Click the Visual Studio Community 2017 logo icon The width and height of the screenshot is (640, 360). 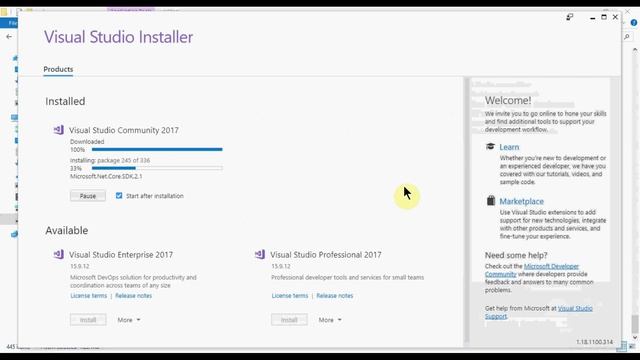pyautogui.click(x=59, y=130)
